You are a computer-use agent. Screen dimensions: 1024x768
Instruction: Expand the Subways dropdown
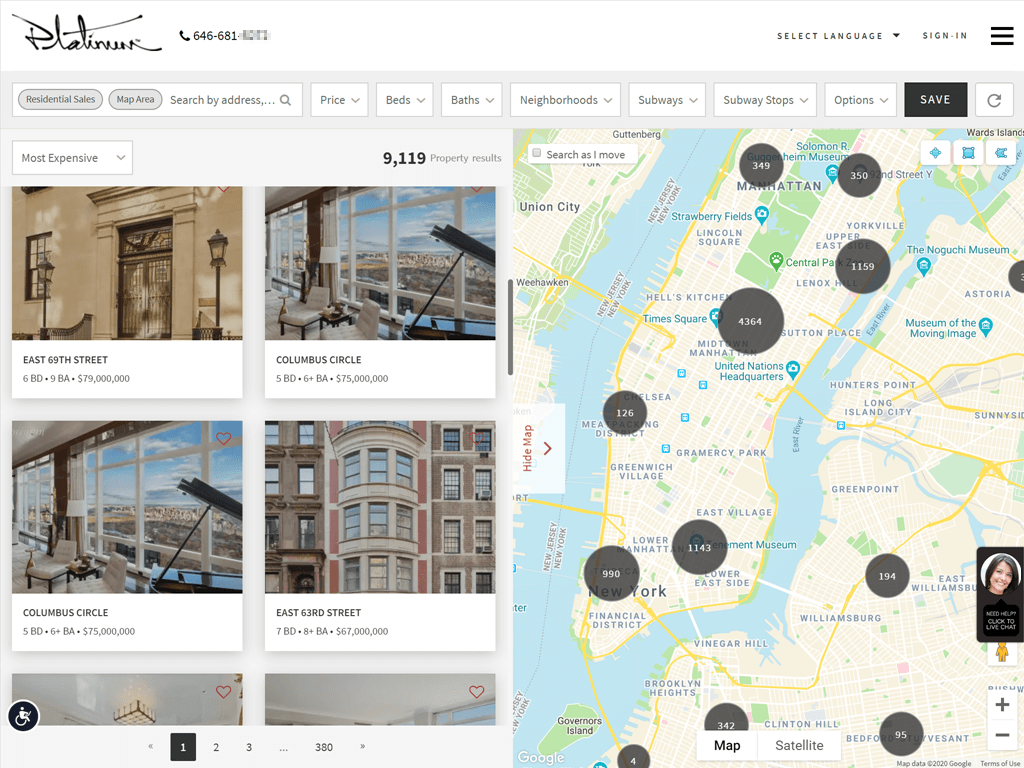click(x=667, y=100)
